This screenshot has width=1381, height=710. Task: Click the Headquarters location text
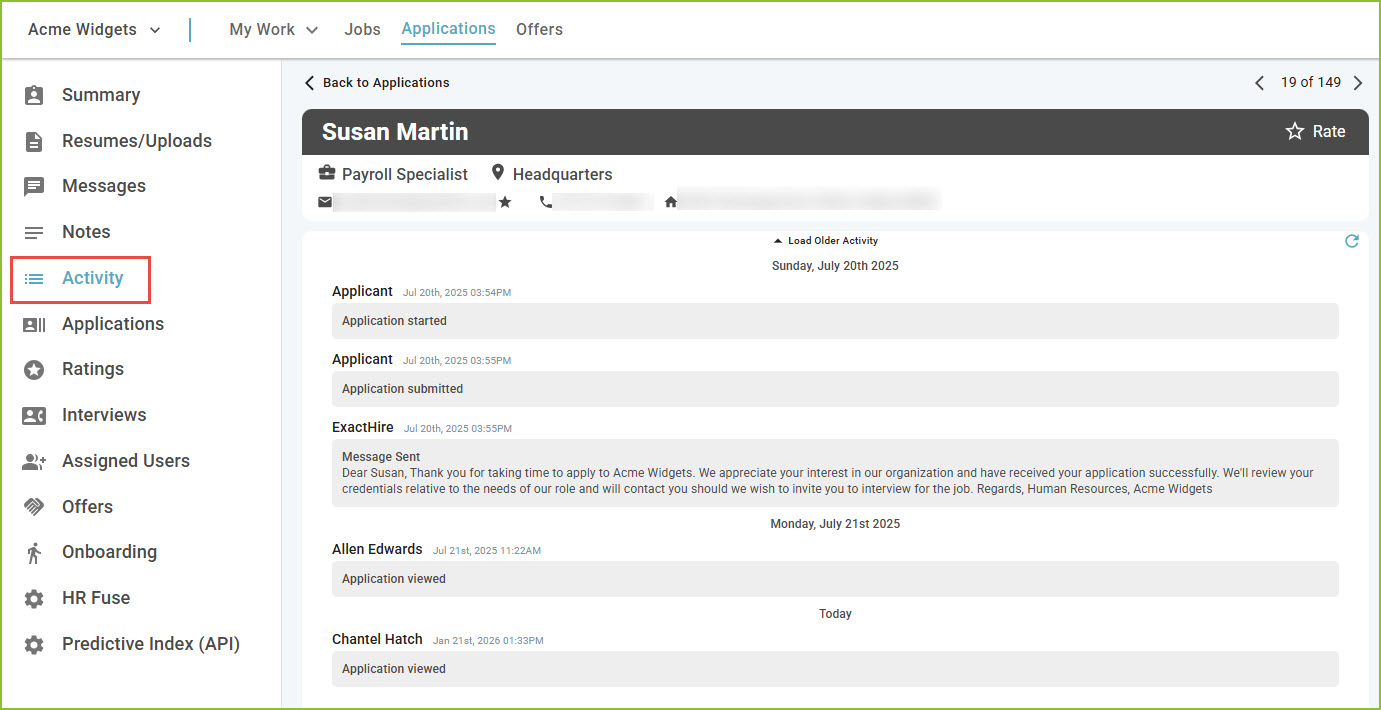pos(563,174)
